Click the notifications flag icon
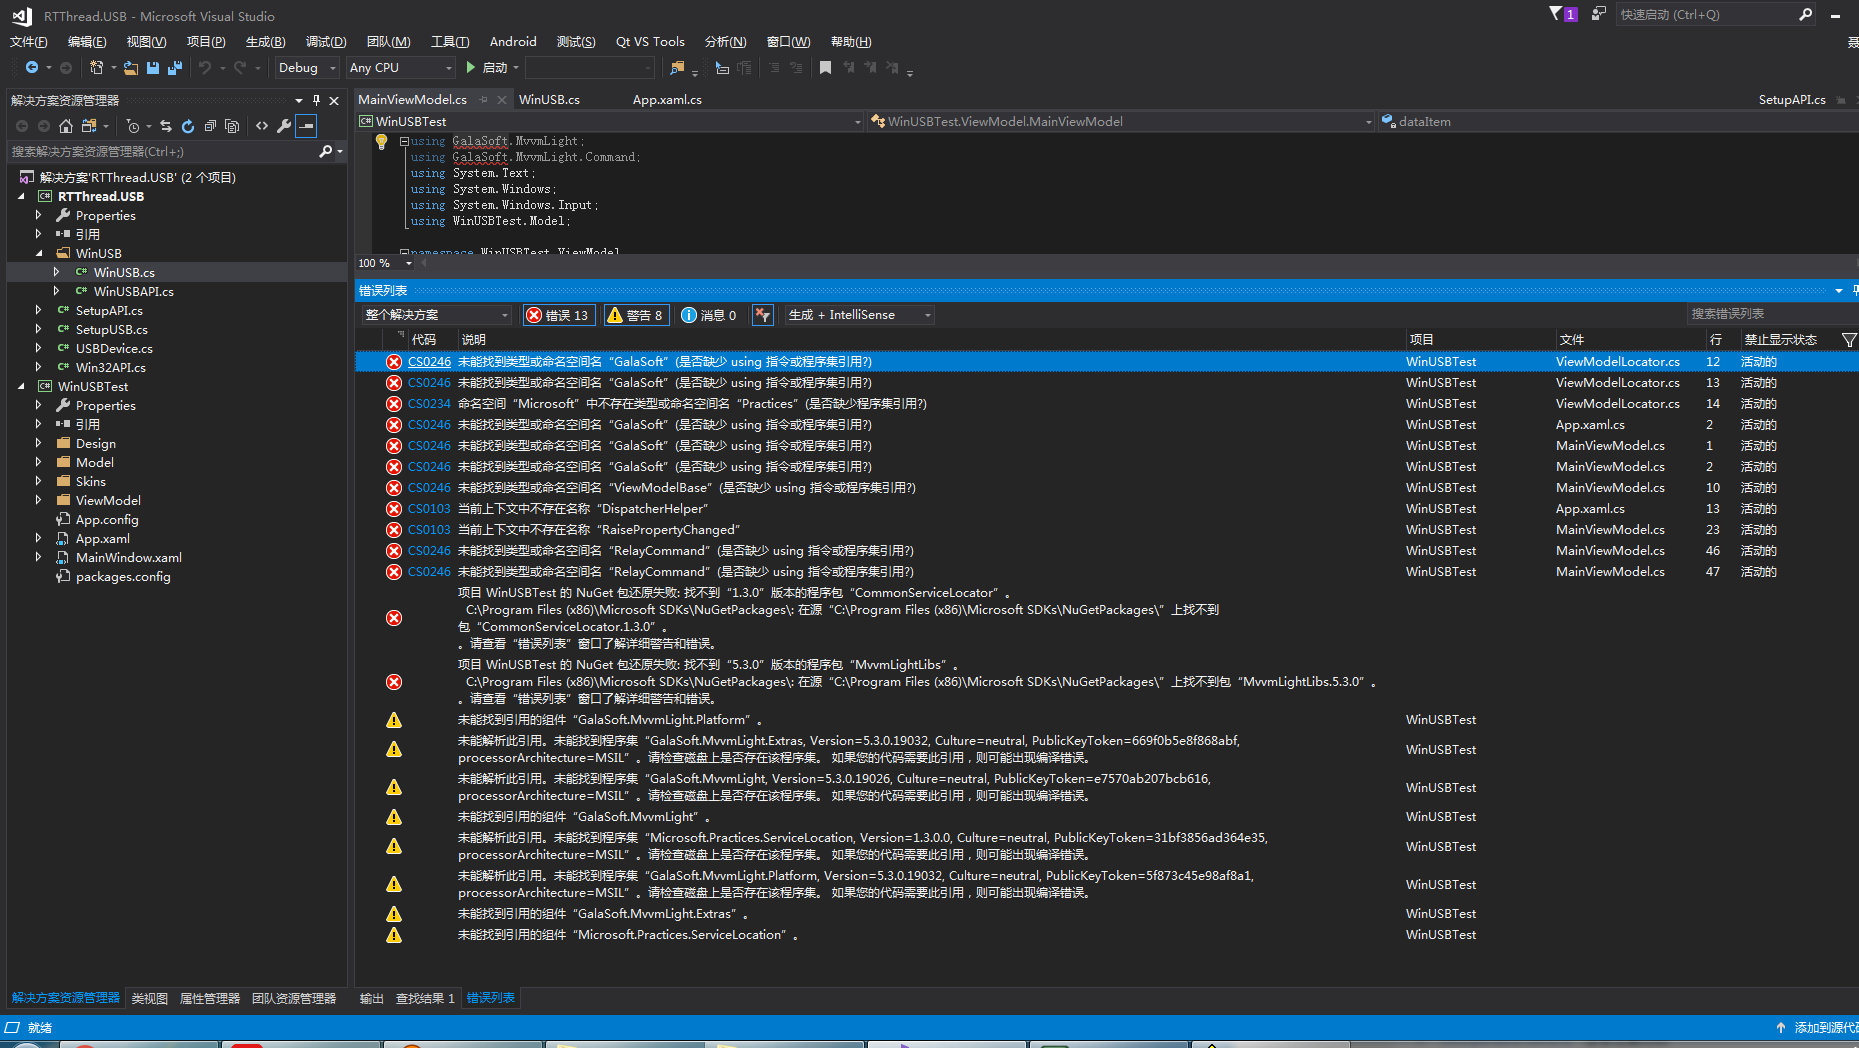Screen dimensions: 1859x1048 [1557, 14]
